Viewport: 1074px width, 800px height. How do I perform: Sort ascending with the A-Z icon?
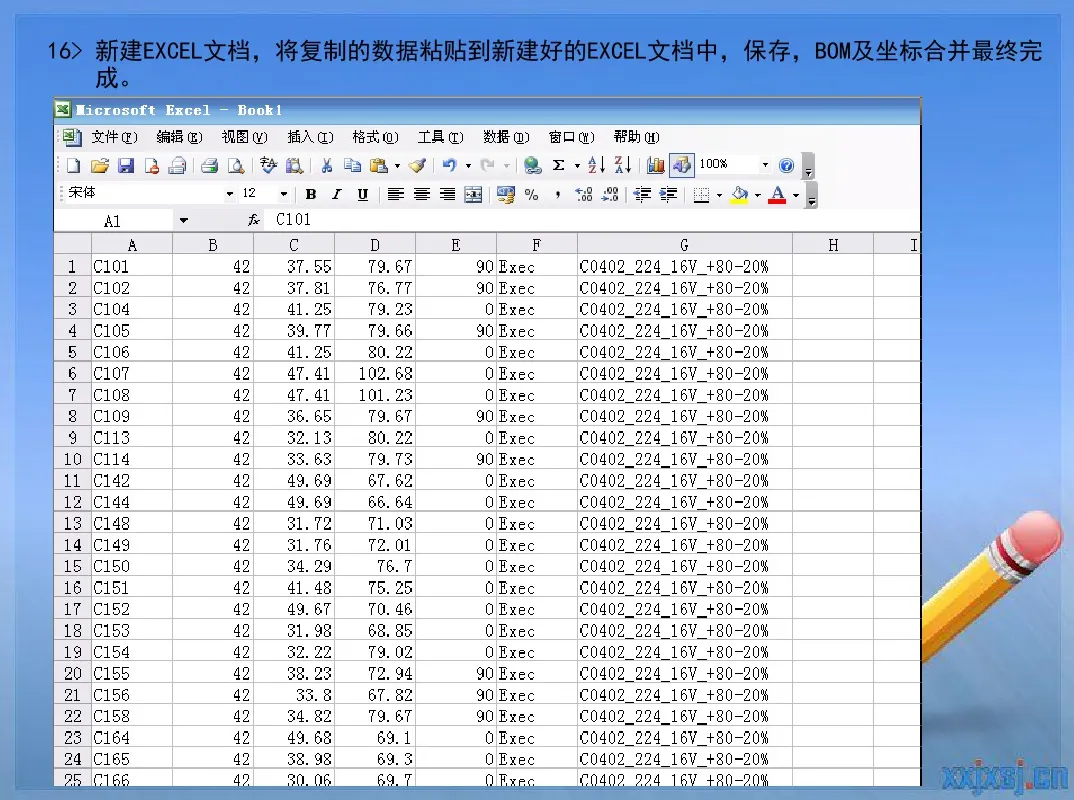click(597, 165)
